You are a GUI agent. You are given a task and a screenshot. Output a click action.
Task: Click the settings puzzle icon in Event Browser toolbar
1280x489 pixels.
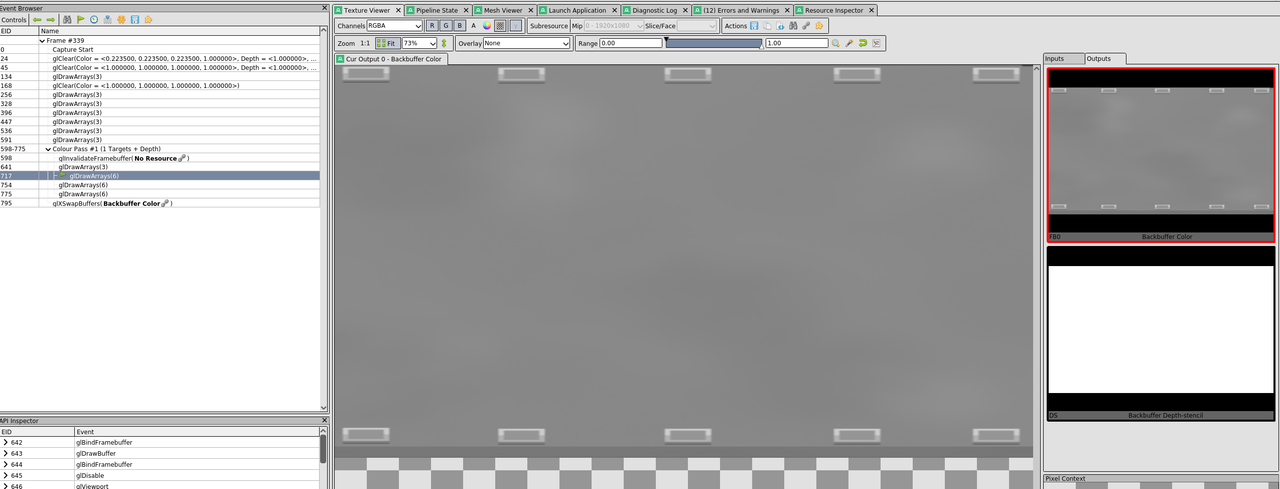pos(148,19)
